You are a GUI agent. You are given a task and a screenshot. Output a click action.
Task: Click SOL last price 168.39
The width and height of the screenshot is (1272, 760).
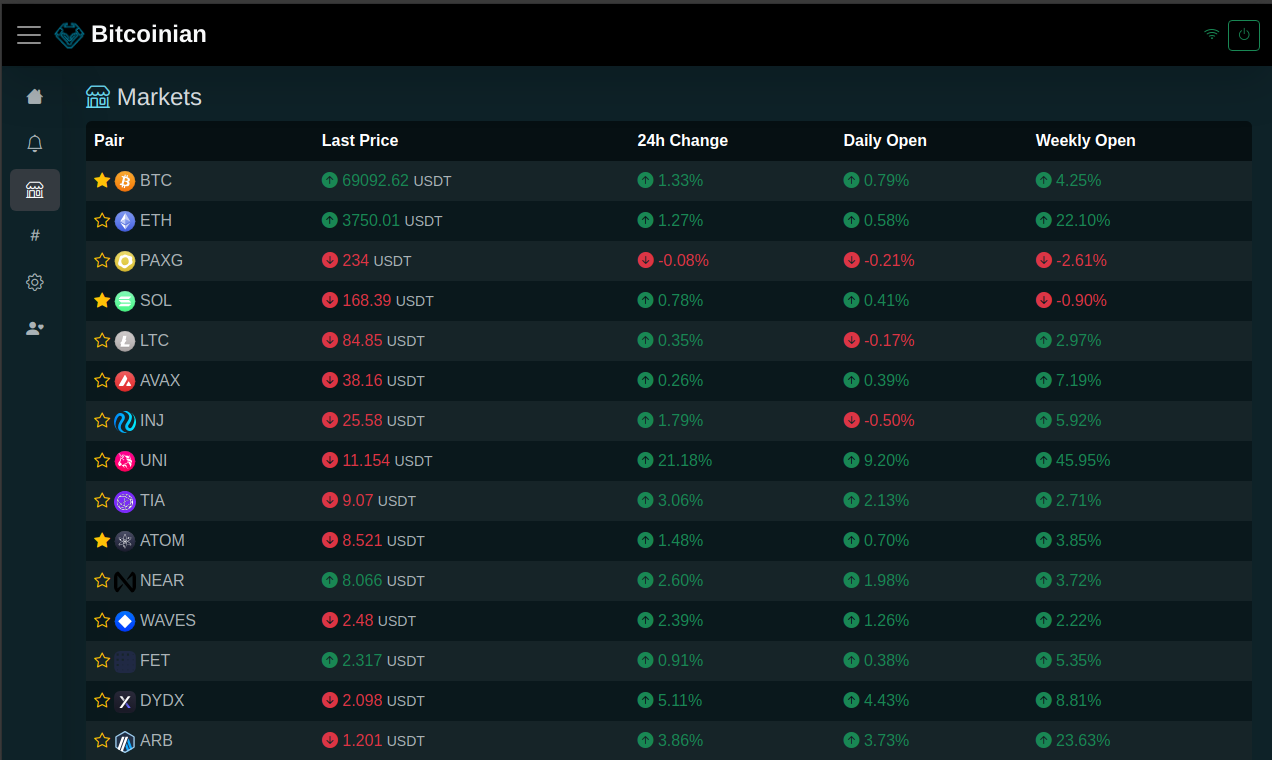[367, 301]
